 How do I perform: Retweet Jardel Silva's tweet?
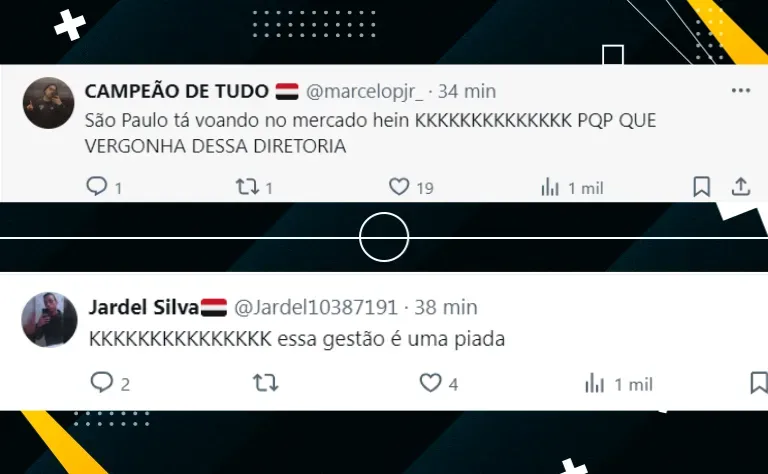265,382
